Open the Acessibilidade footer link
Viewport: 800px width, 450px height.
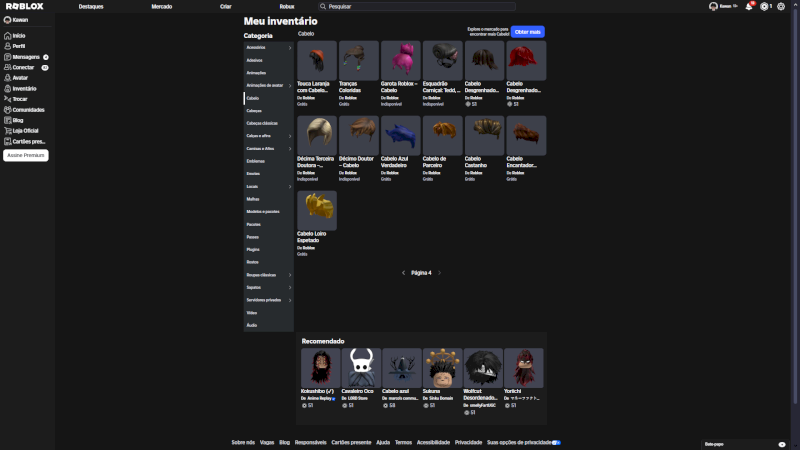point(433,442)
